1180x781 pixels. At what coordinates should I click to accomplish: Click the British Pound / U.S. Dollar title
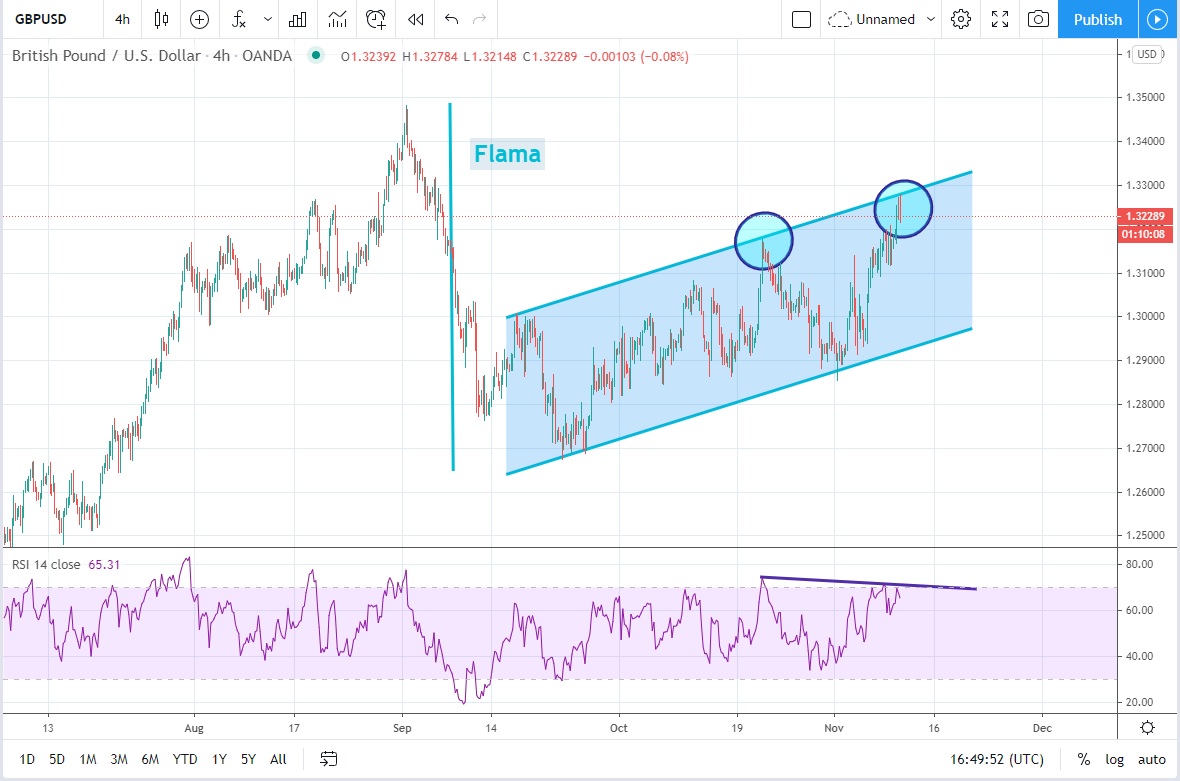tap(106, 55)
